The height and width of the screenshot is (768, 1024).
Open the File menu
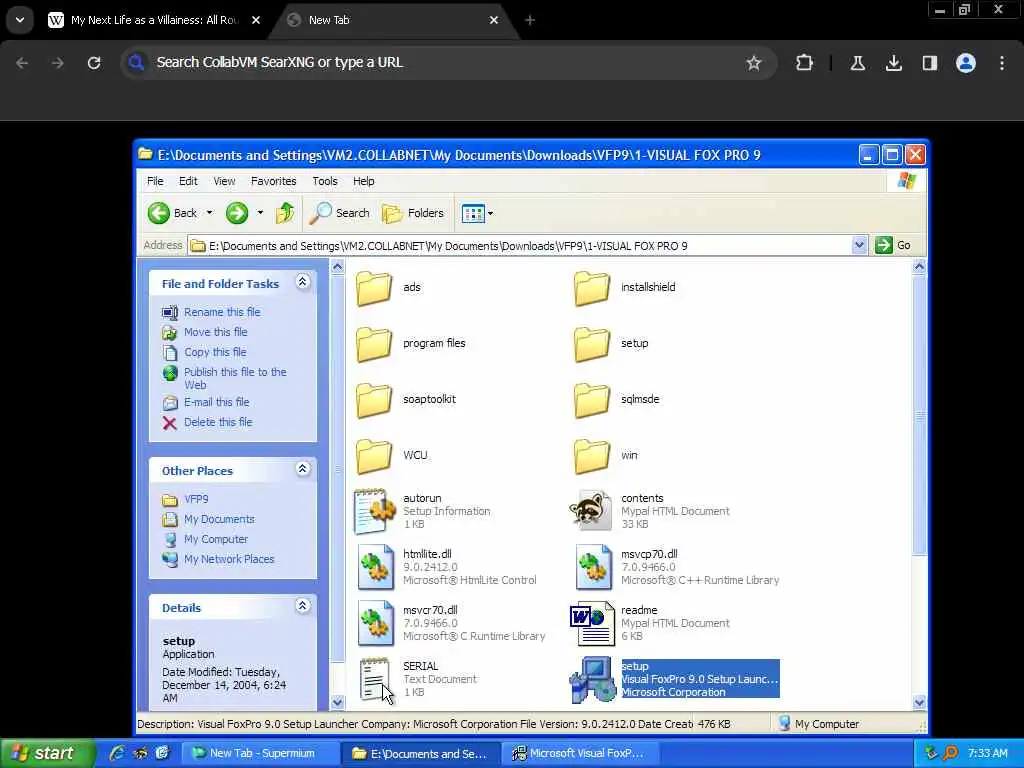[155, 181]
